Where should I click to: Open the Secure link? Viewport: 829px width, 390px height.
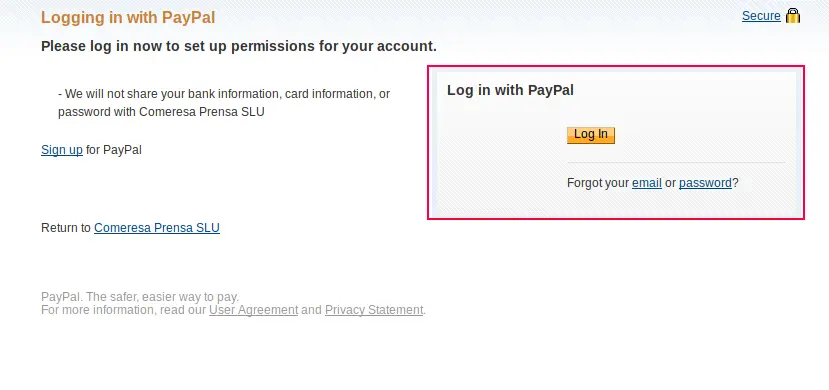pos(761,16)
